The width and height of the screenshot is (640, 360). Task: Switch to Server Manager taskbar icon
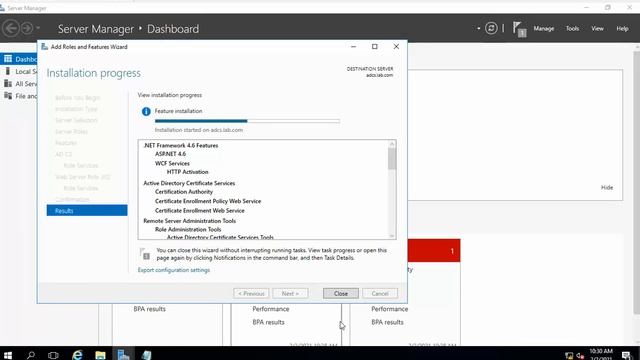click(x=123, y=355)
